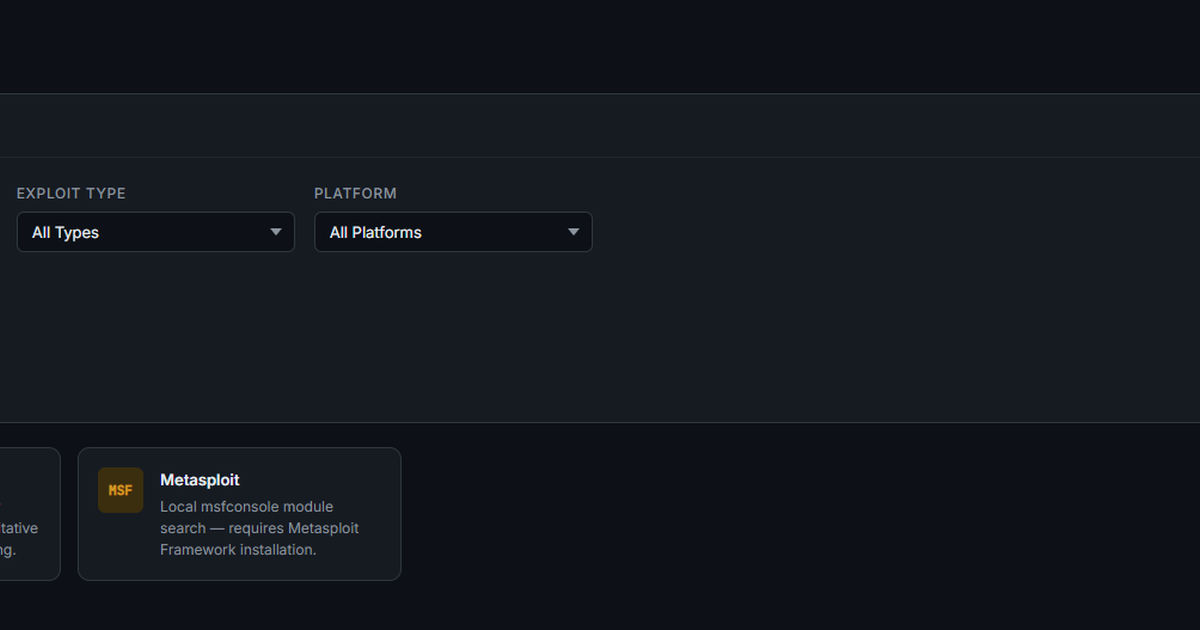Click the 'tative' text in cut-off card
This screenshot has width=1200, height=630.
point(19,527)
